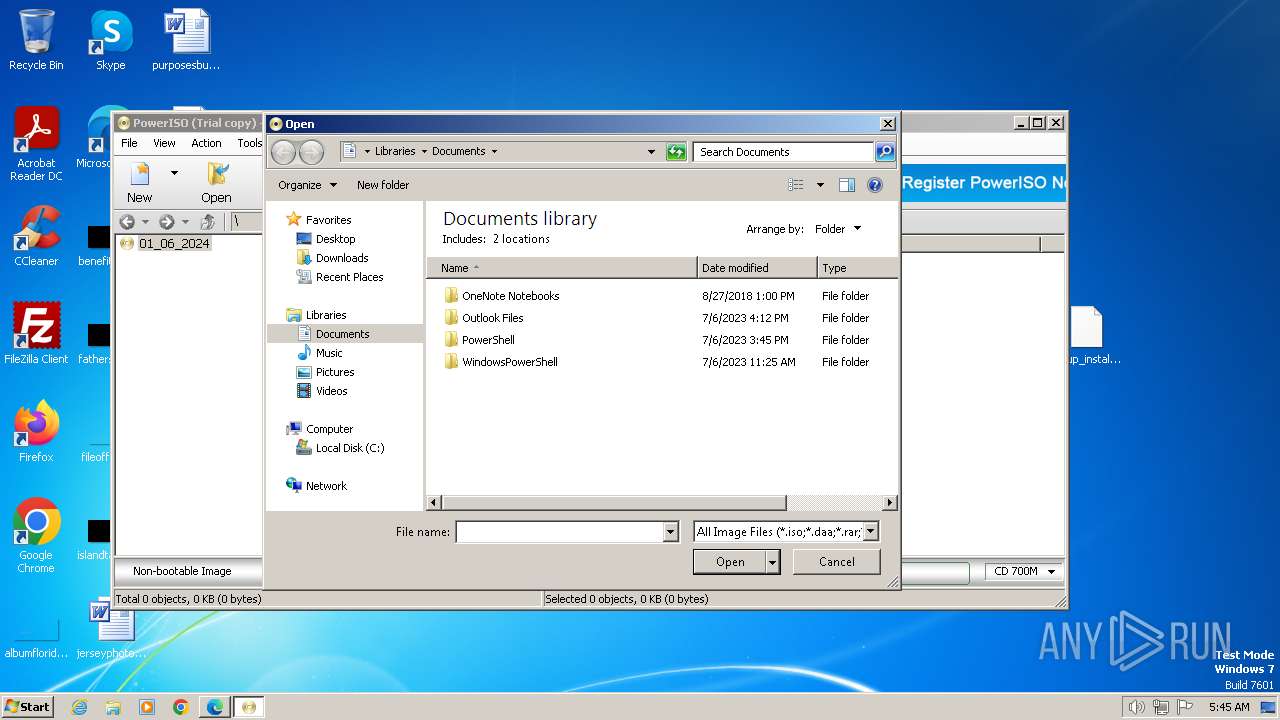The image size is (1280, 720).
Task: Select Downloads in navigation pane
Action: (342, 258)
